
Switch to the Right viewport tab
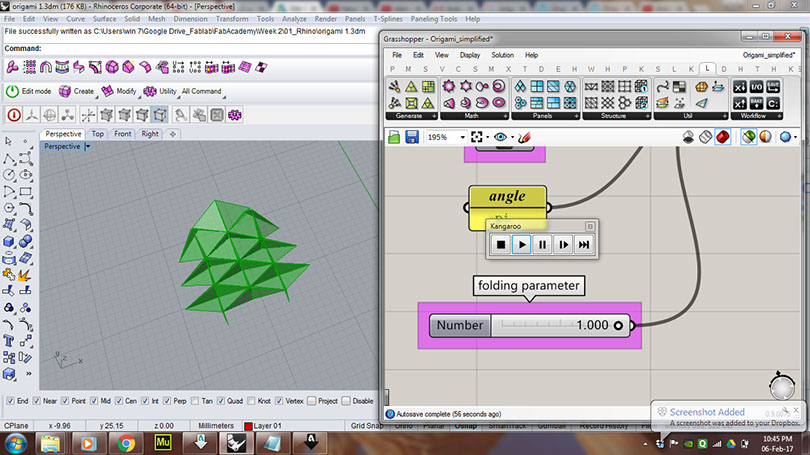[150, 134]
